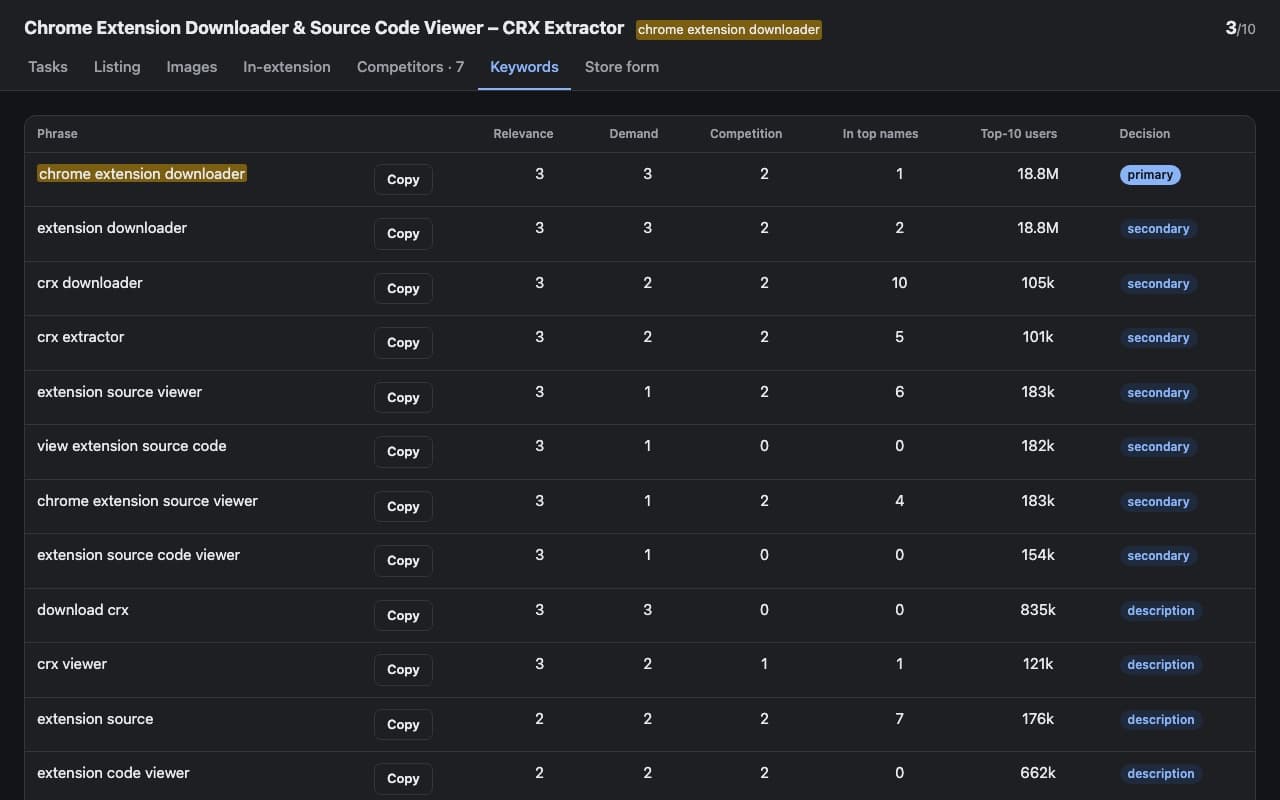This screenshot has width=1280, height=800.
Task: Open the Store form tab
Action: (x=622, y=67)
